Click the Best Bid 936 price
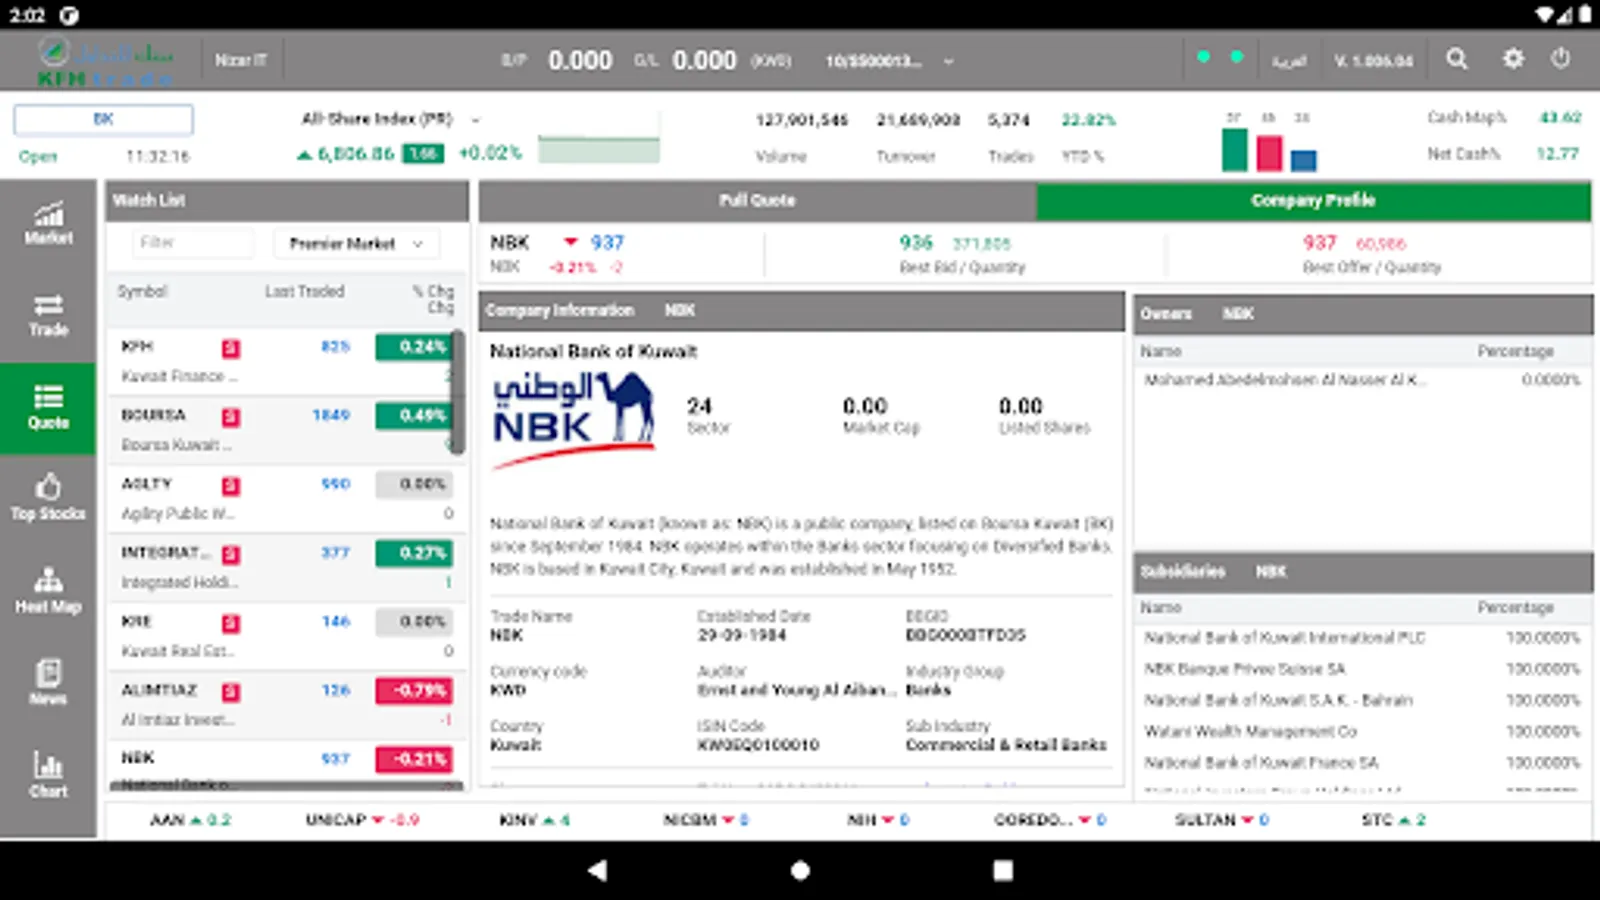 (916, 243)
